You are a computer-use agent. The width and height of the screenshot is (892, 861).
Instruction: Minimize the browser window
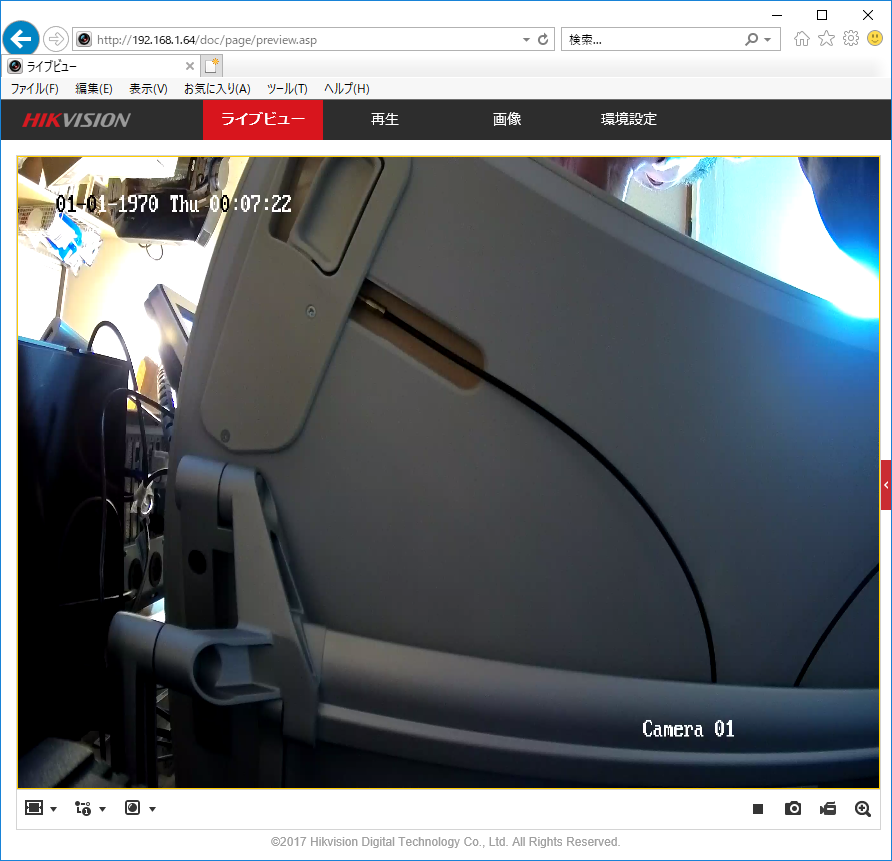pyautogui.click(x=777, y=15)
